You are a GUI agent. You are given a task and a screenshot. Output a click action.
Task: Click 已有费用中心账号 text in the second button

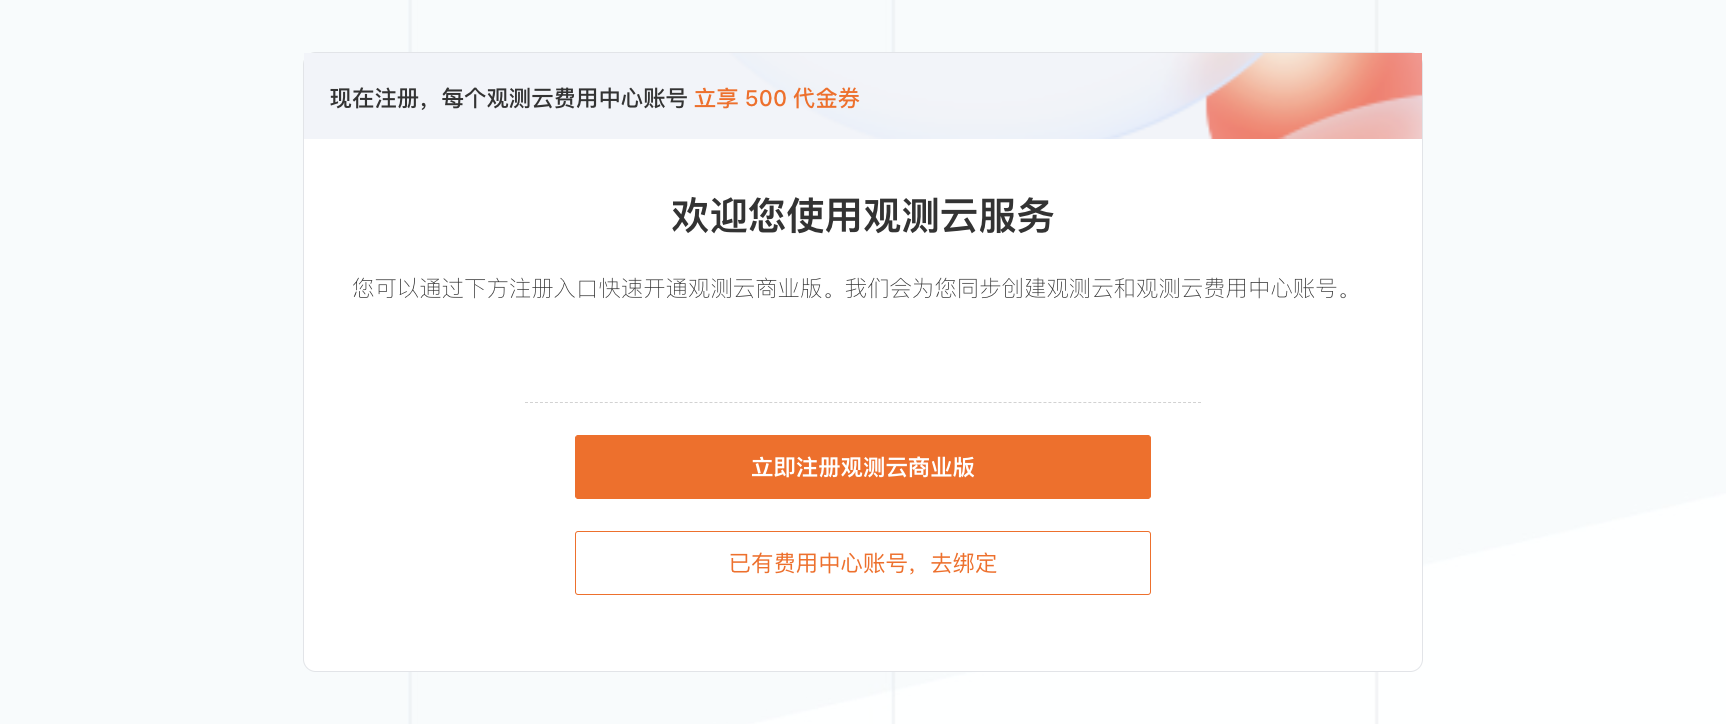[818, 563]
